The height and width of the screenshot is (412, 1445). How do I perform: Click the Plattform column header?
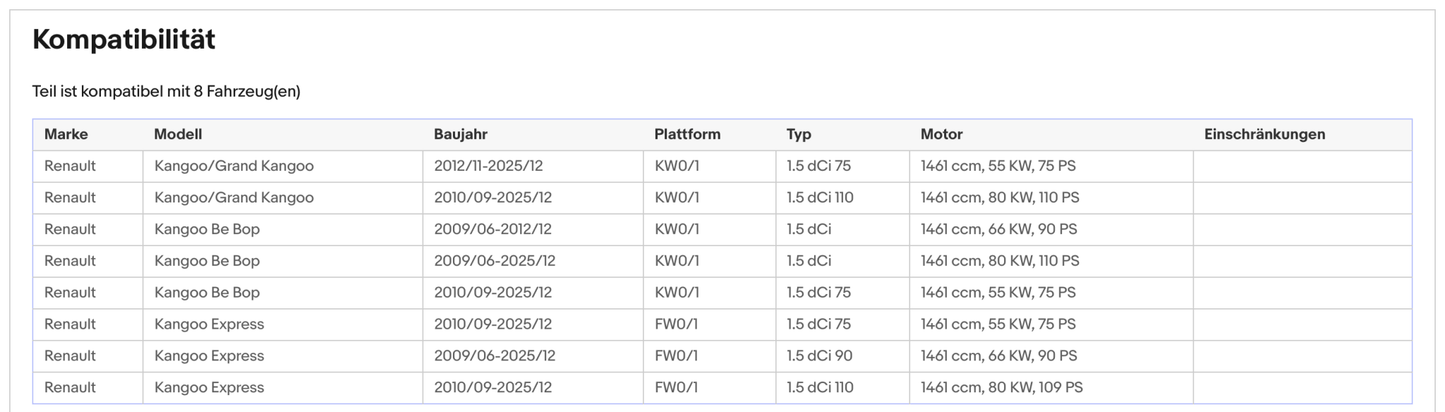(x=687, y=134)
